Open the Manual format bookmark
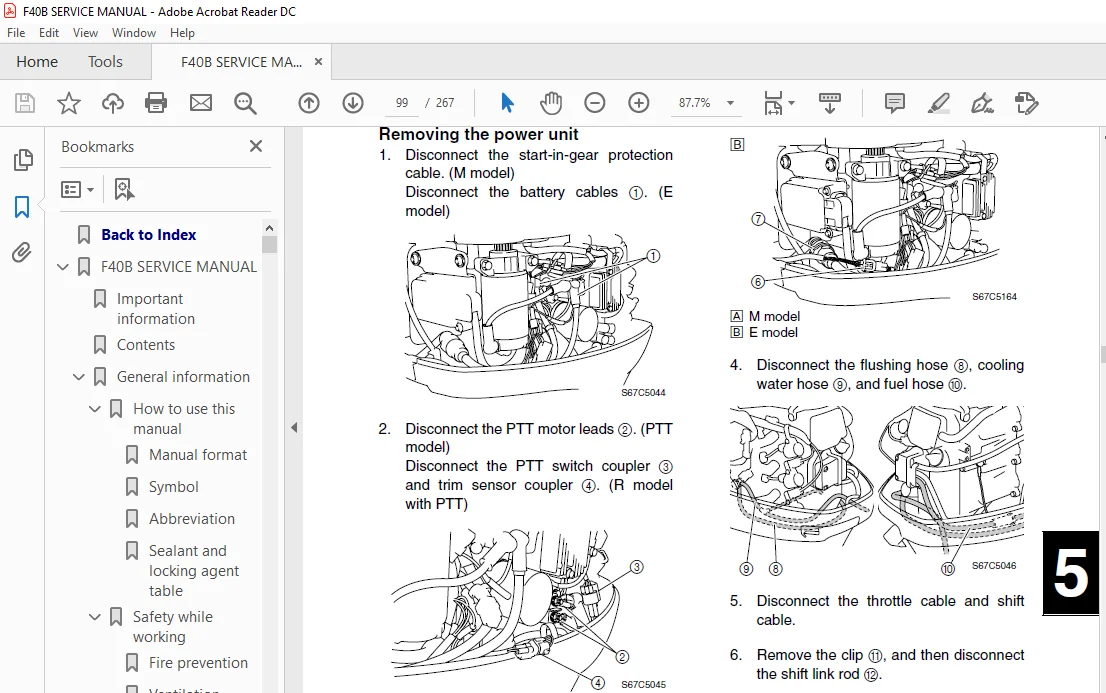This screenshot has height=693, width=1106. coord(198,455)
